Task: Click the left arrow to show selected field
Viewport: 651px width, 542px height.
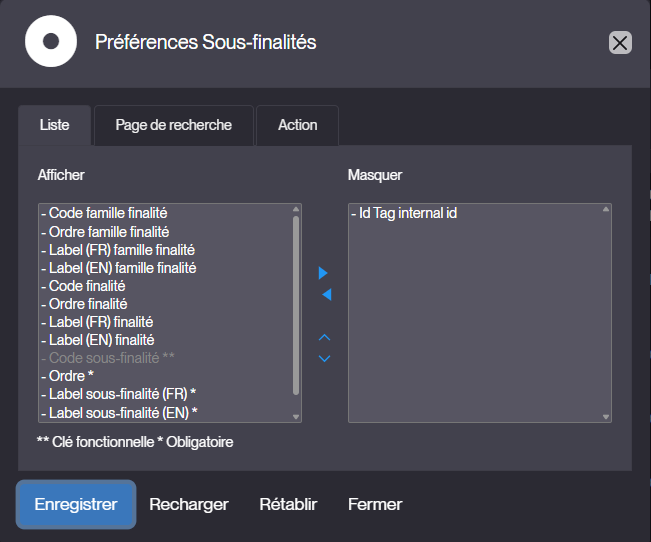Action: 326,294
